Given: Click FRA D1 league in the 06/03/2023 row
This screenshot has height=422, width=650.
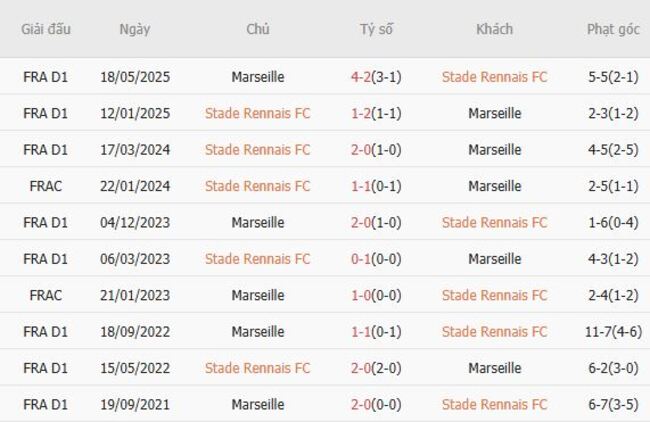Looking at the screenshot, I should click(46, 259).
